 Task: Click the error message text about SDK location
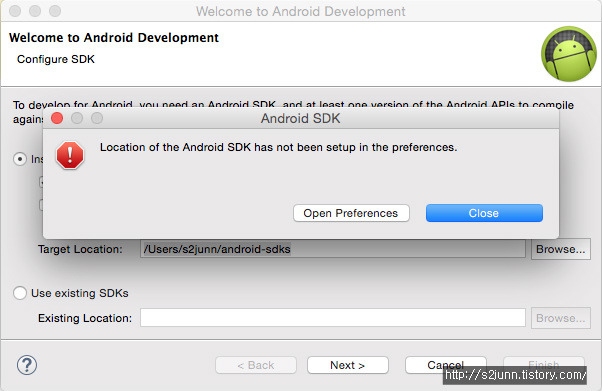coord(279,147)
